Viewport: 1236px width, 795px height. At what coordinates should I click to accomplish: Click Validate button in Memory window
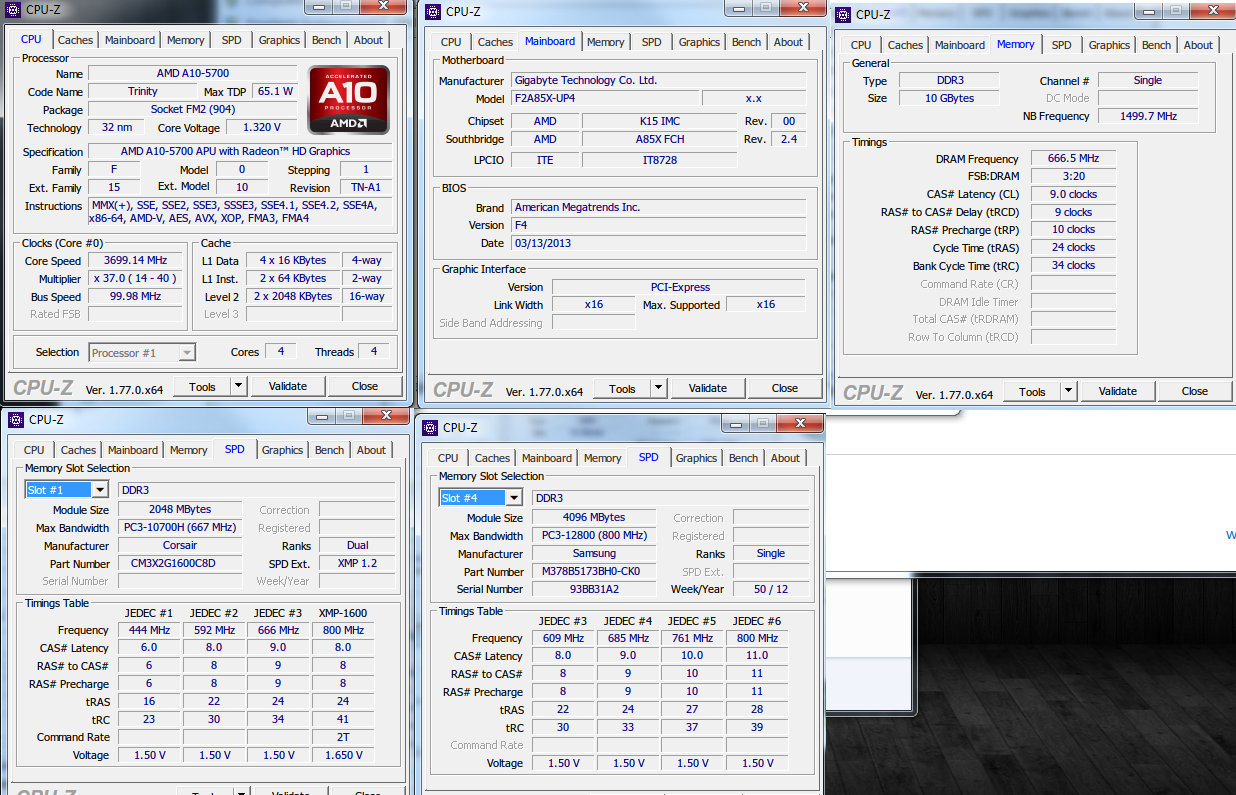[1118, 391]
